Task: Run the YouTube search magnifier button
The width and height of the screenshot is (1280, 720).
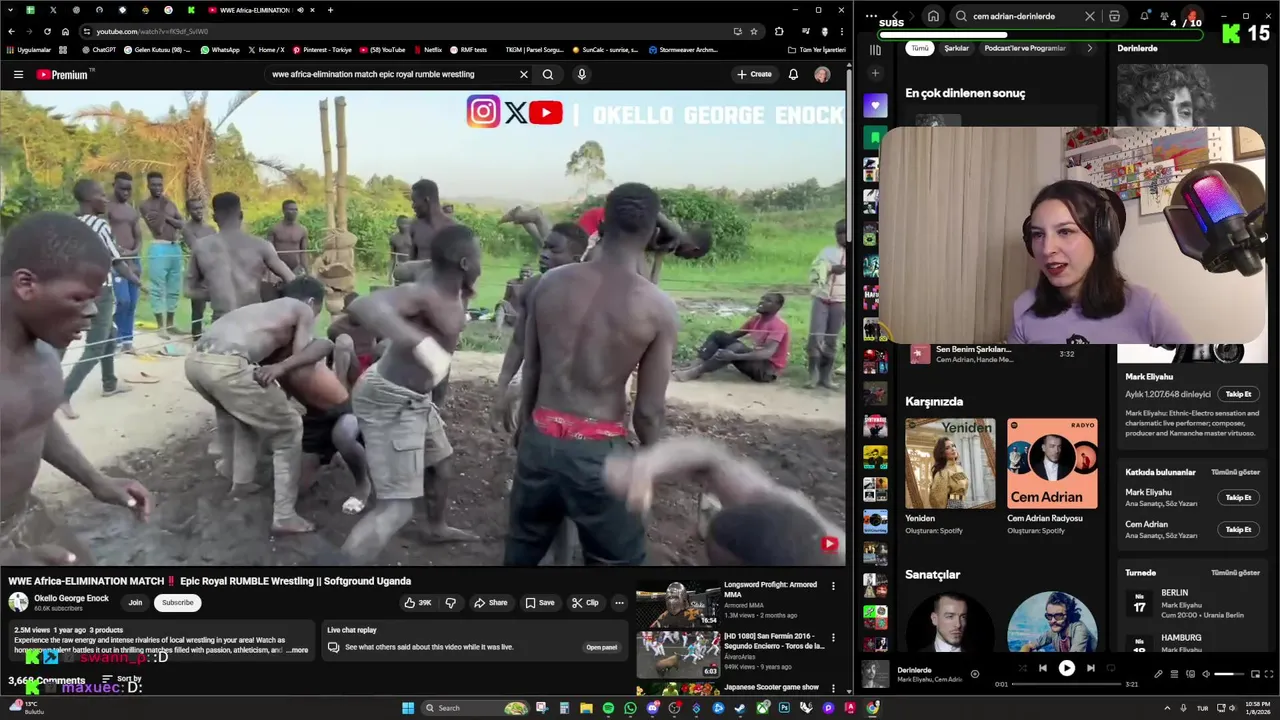Action: click(x=548, y=74)
